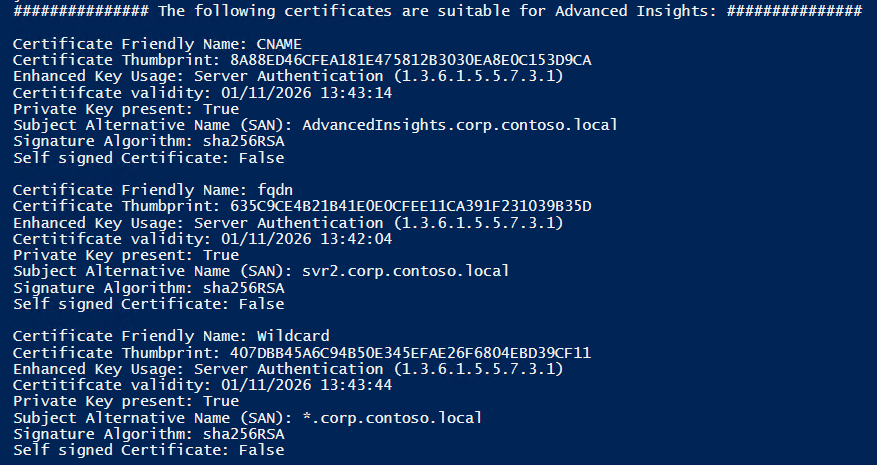Click the CNAME certificate friendly name
The width and height of the screenshot is (877, 465).
coord(280,45)
